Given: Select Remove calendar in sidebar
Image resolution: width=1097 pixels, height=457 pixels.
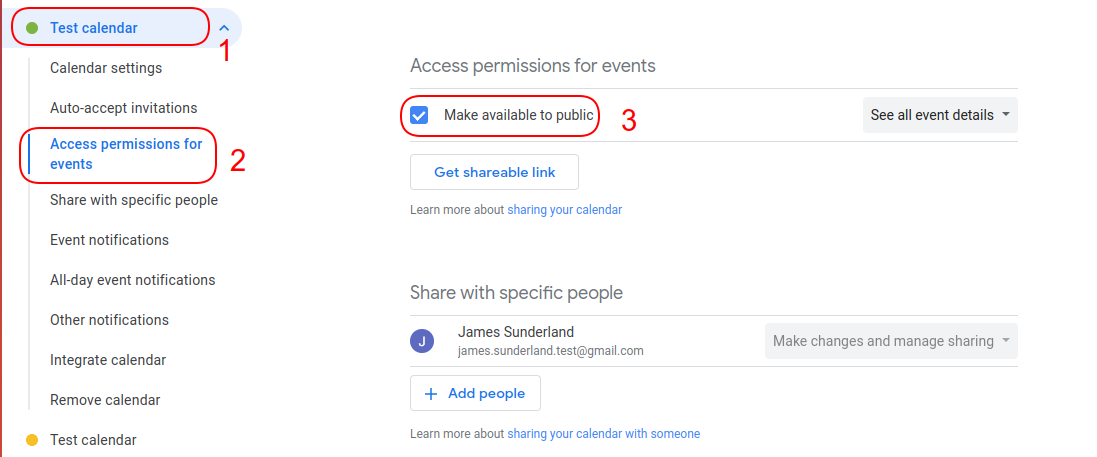Looking at the screenshot, I should (x=105, y=400).
